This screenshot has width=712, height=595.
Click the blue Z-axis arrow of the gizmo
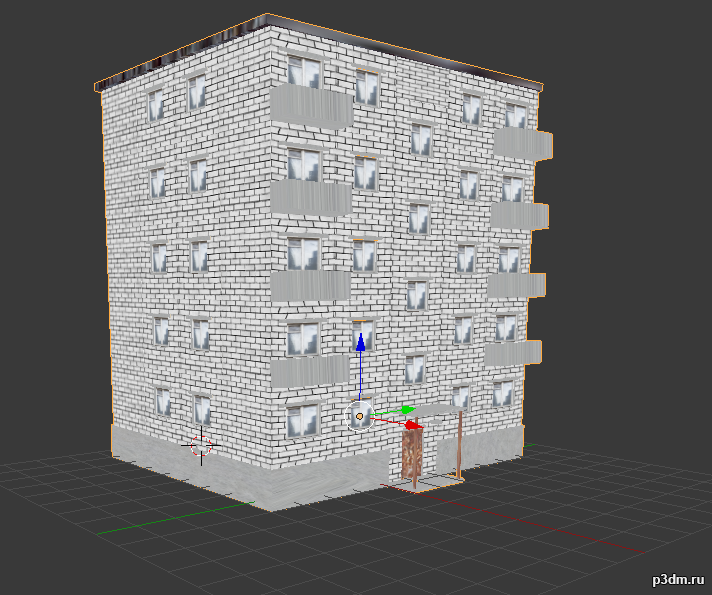click(x=360, y=345)
